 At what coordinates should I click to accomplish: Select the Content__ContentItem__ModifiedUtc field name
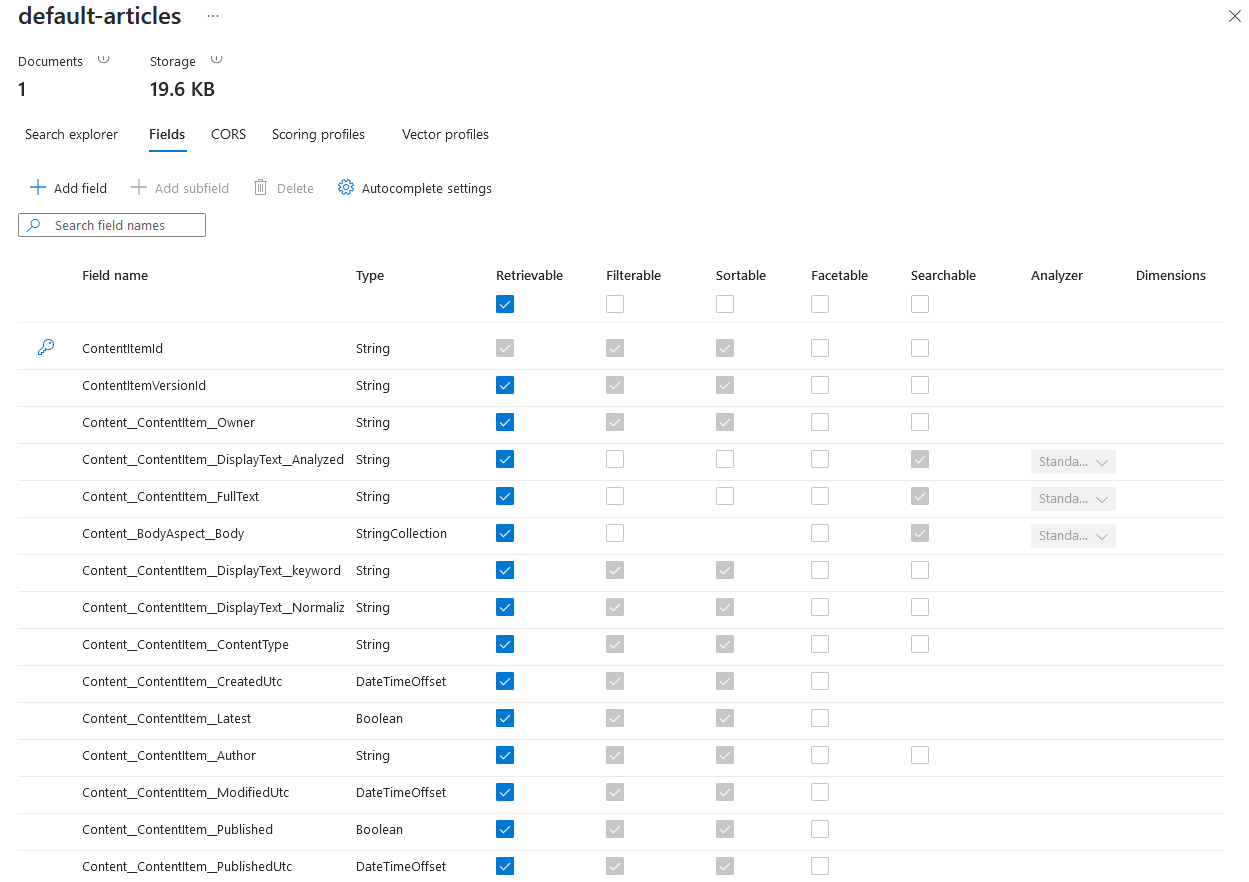(186, 792)
